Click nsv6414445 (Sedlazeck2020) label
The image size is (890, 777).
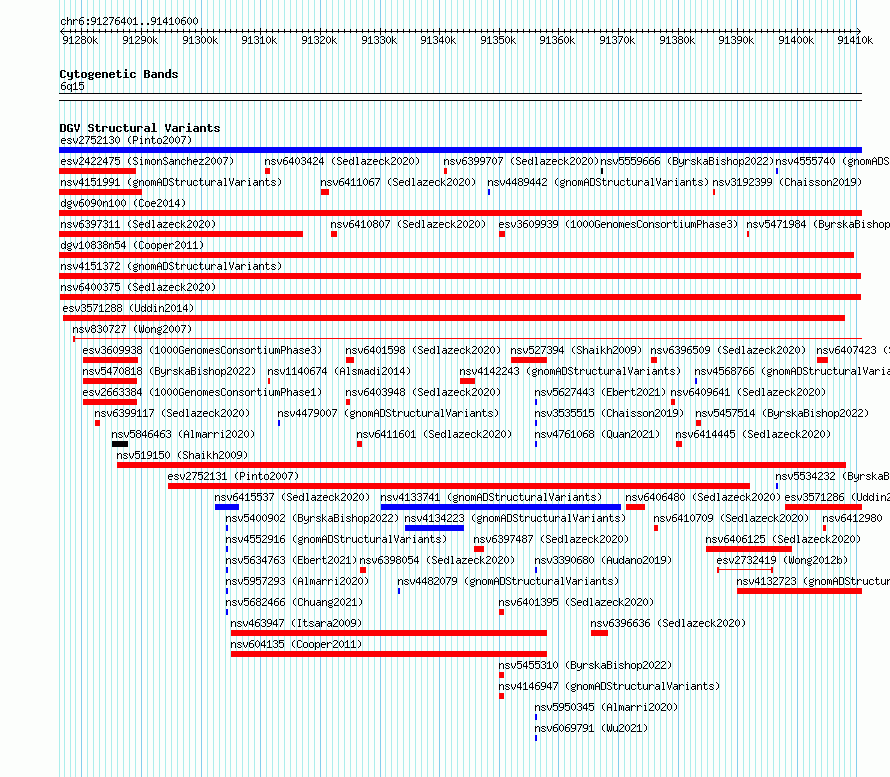pos(753,434)
